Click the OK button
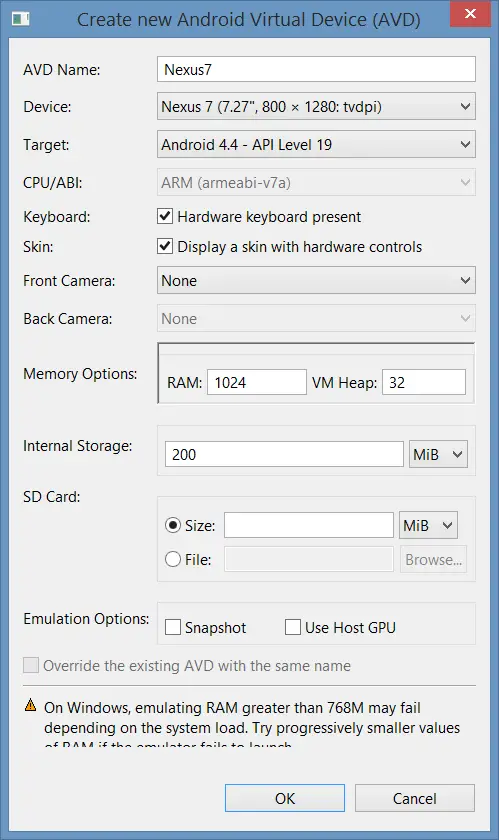Image resolution: width=499 pixels, height=840 pixels. click(285, 798)
